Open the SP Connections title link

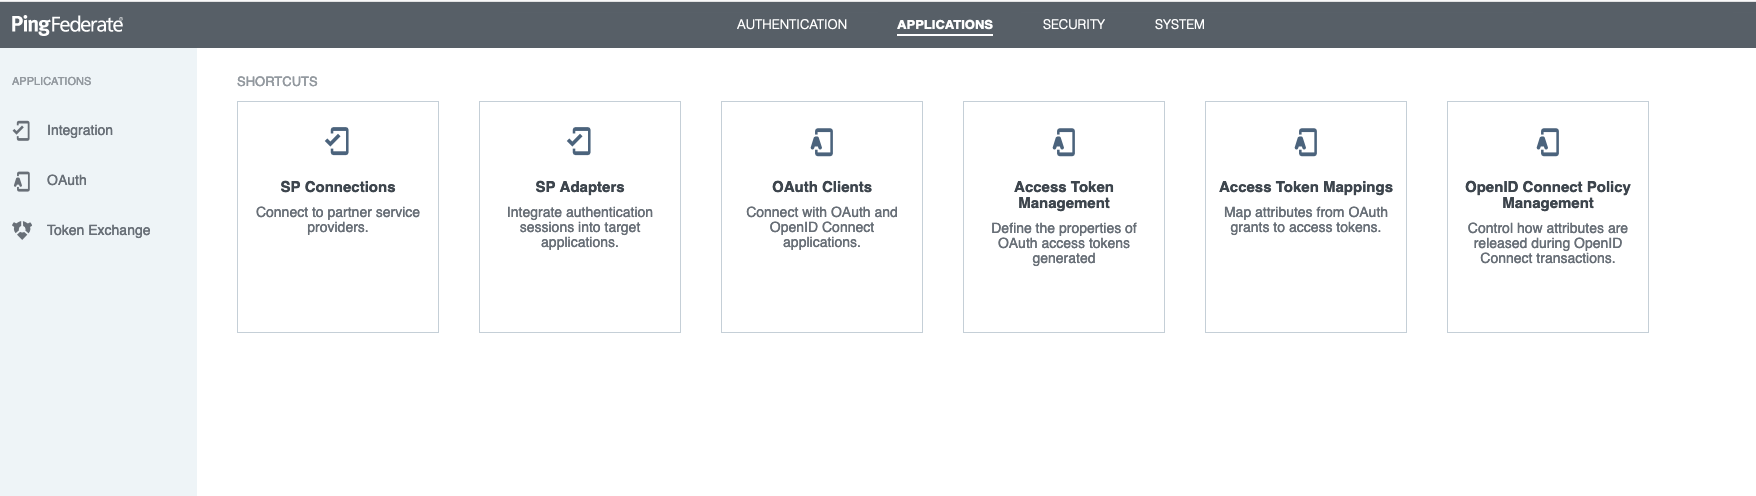[338, 187]
